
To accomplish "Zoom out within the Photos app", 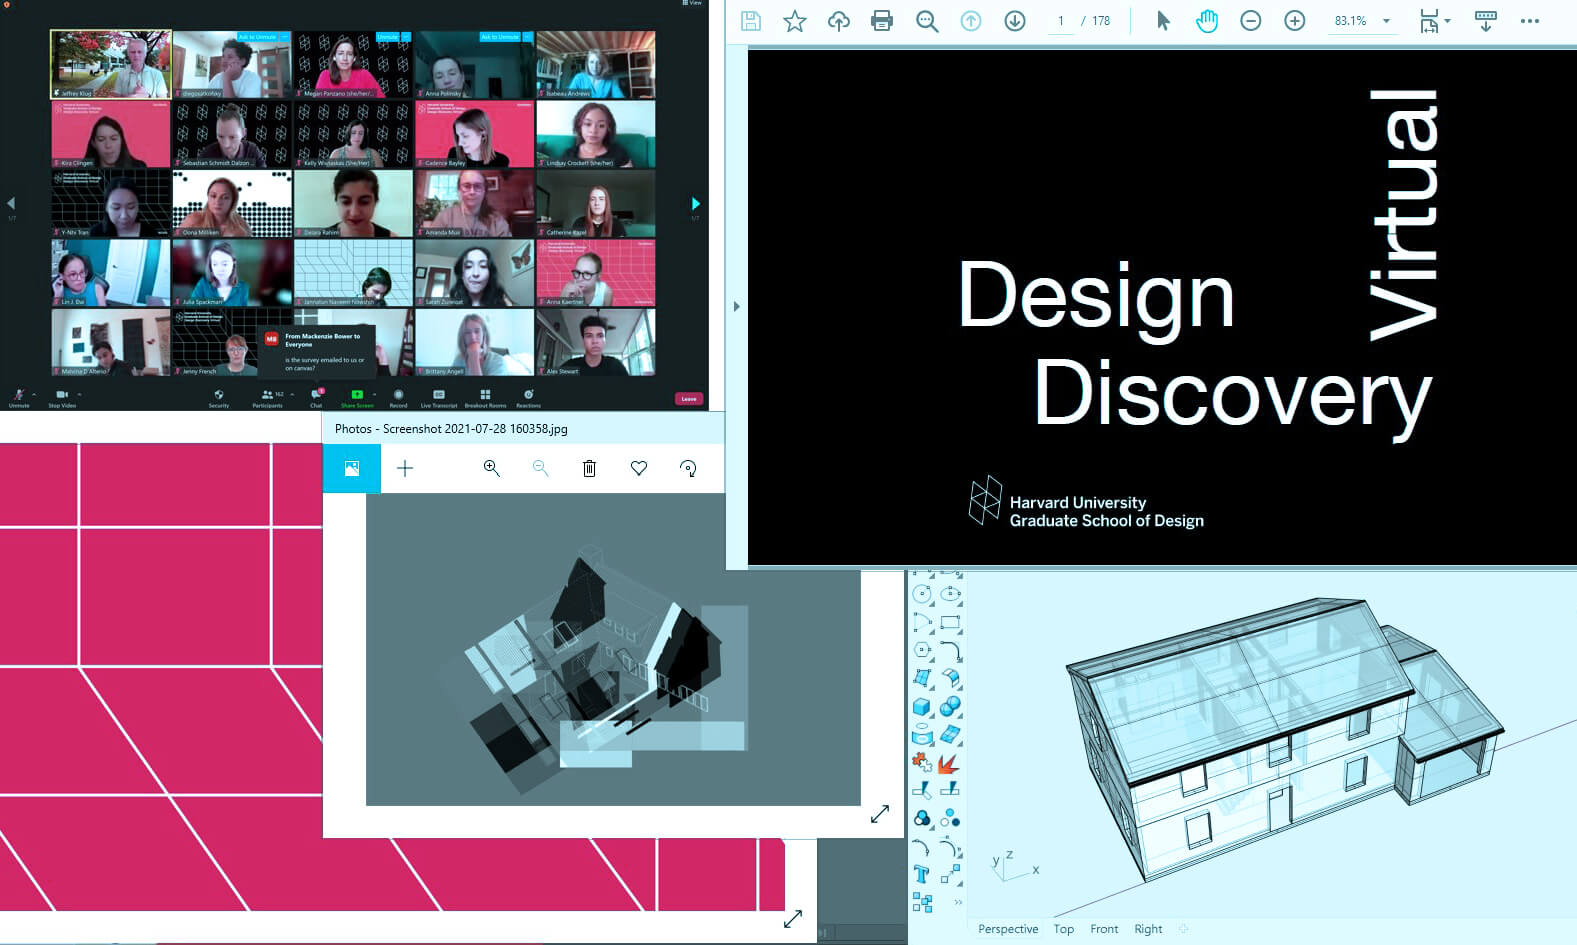I will pyautogui.click(x=540, y=468).
